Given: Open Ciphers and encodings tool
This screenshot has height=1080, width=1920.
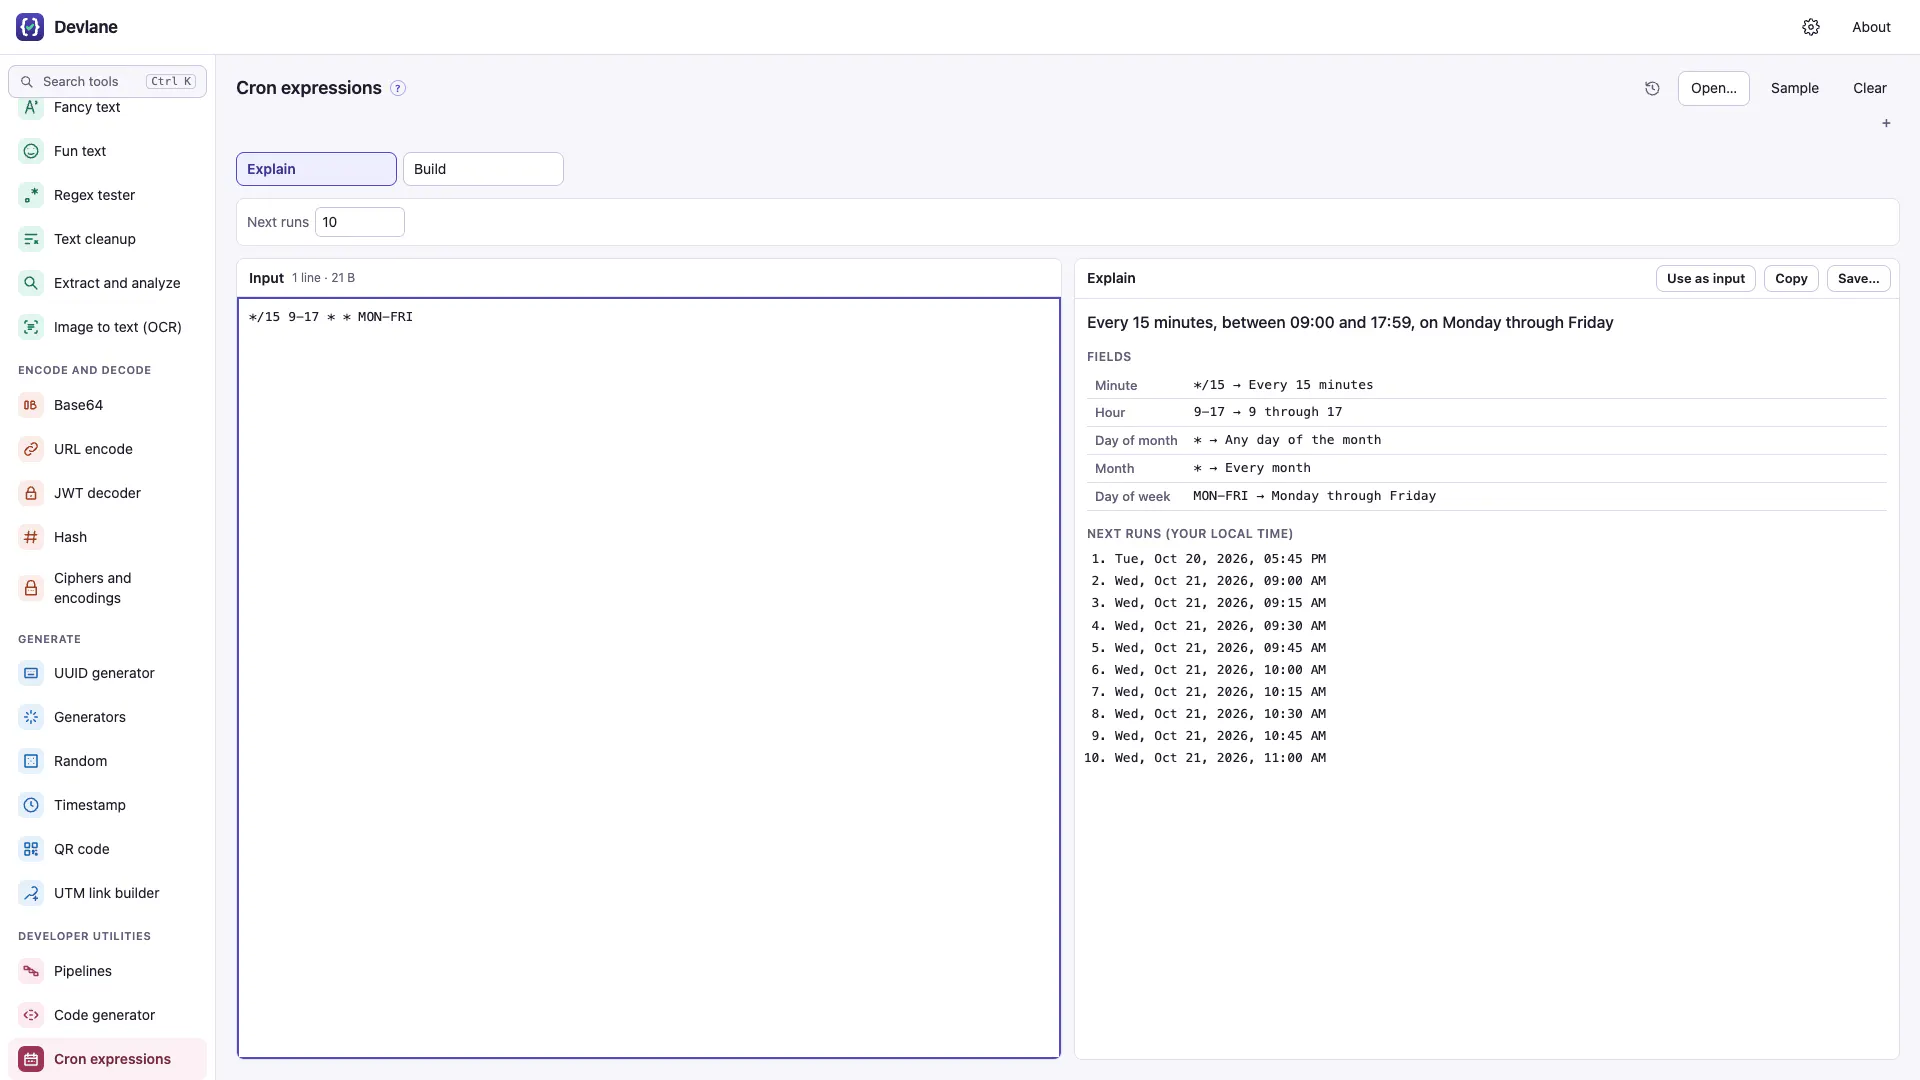Looking at the screenshot, I should [x=107, y=588].
